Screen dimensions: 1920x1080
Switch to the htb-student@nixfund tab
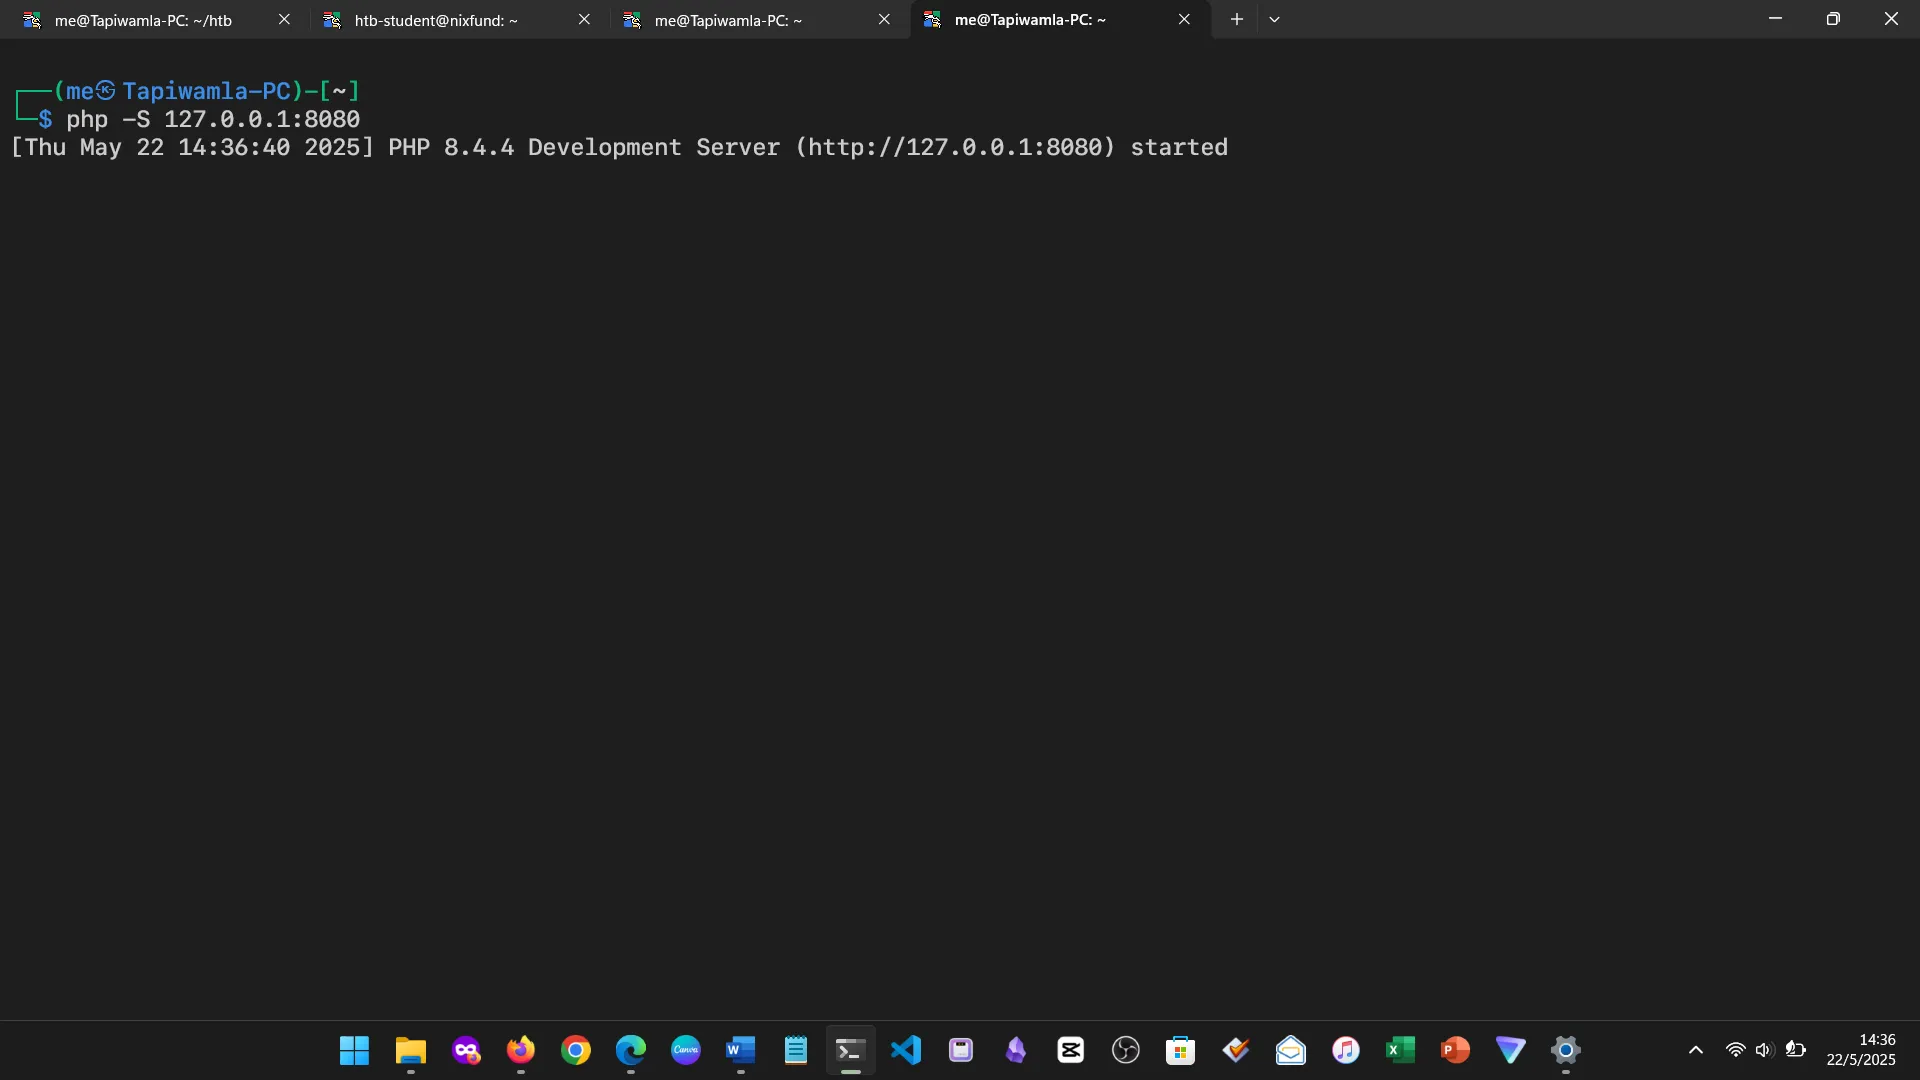tap(435, 19)
